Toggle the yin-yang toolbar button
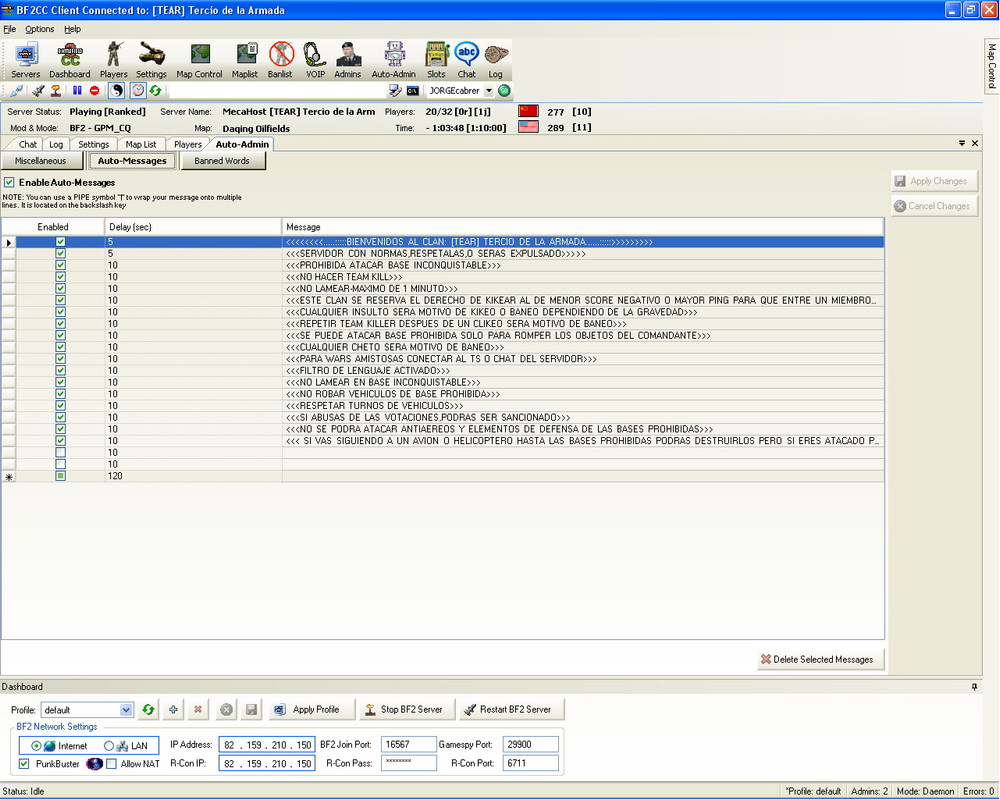The image size is (1000, 800). [x=116, y=91]
